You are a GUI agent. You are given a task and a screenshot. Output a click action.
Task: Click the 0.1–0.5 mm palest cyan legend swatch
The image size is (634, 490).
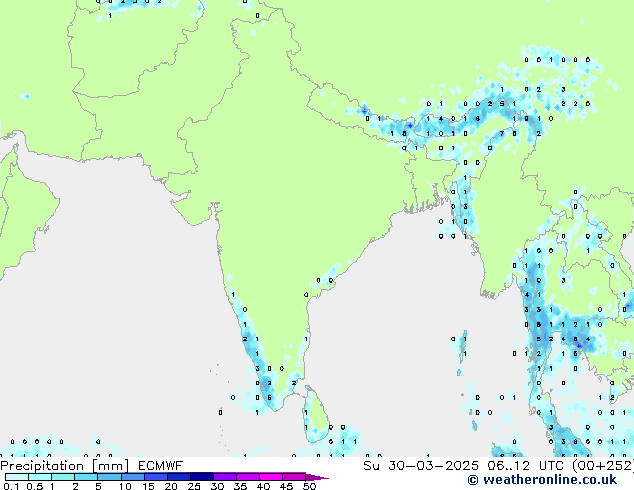(17, 477)
